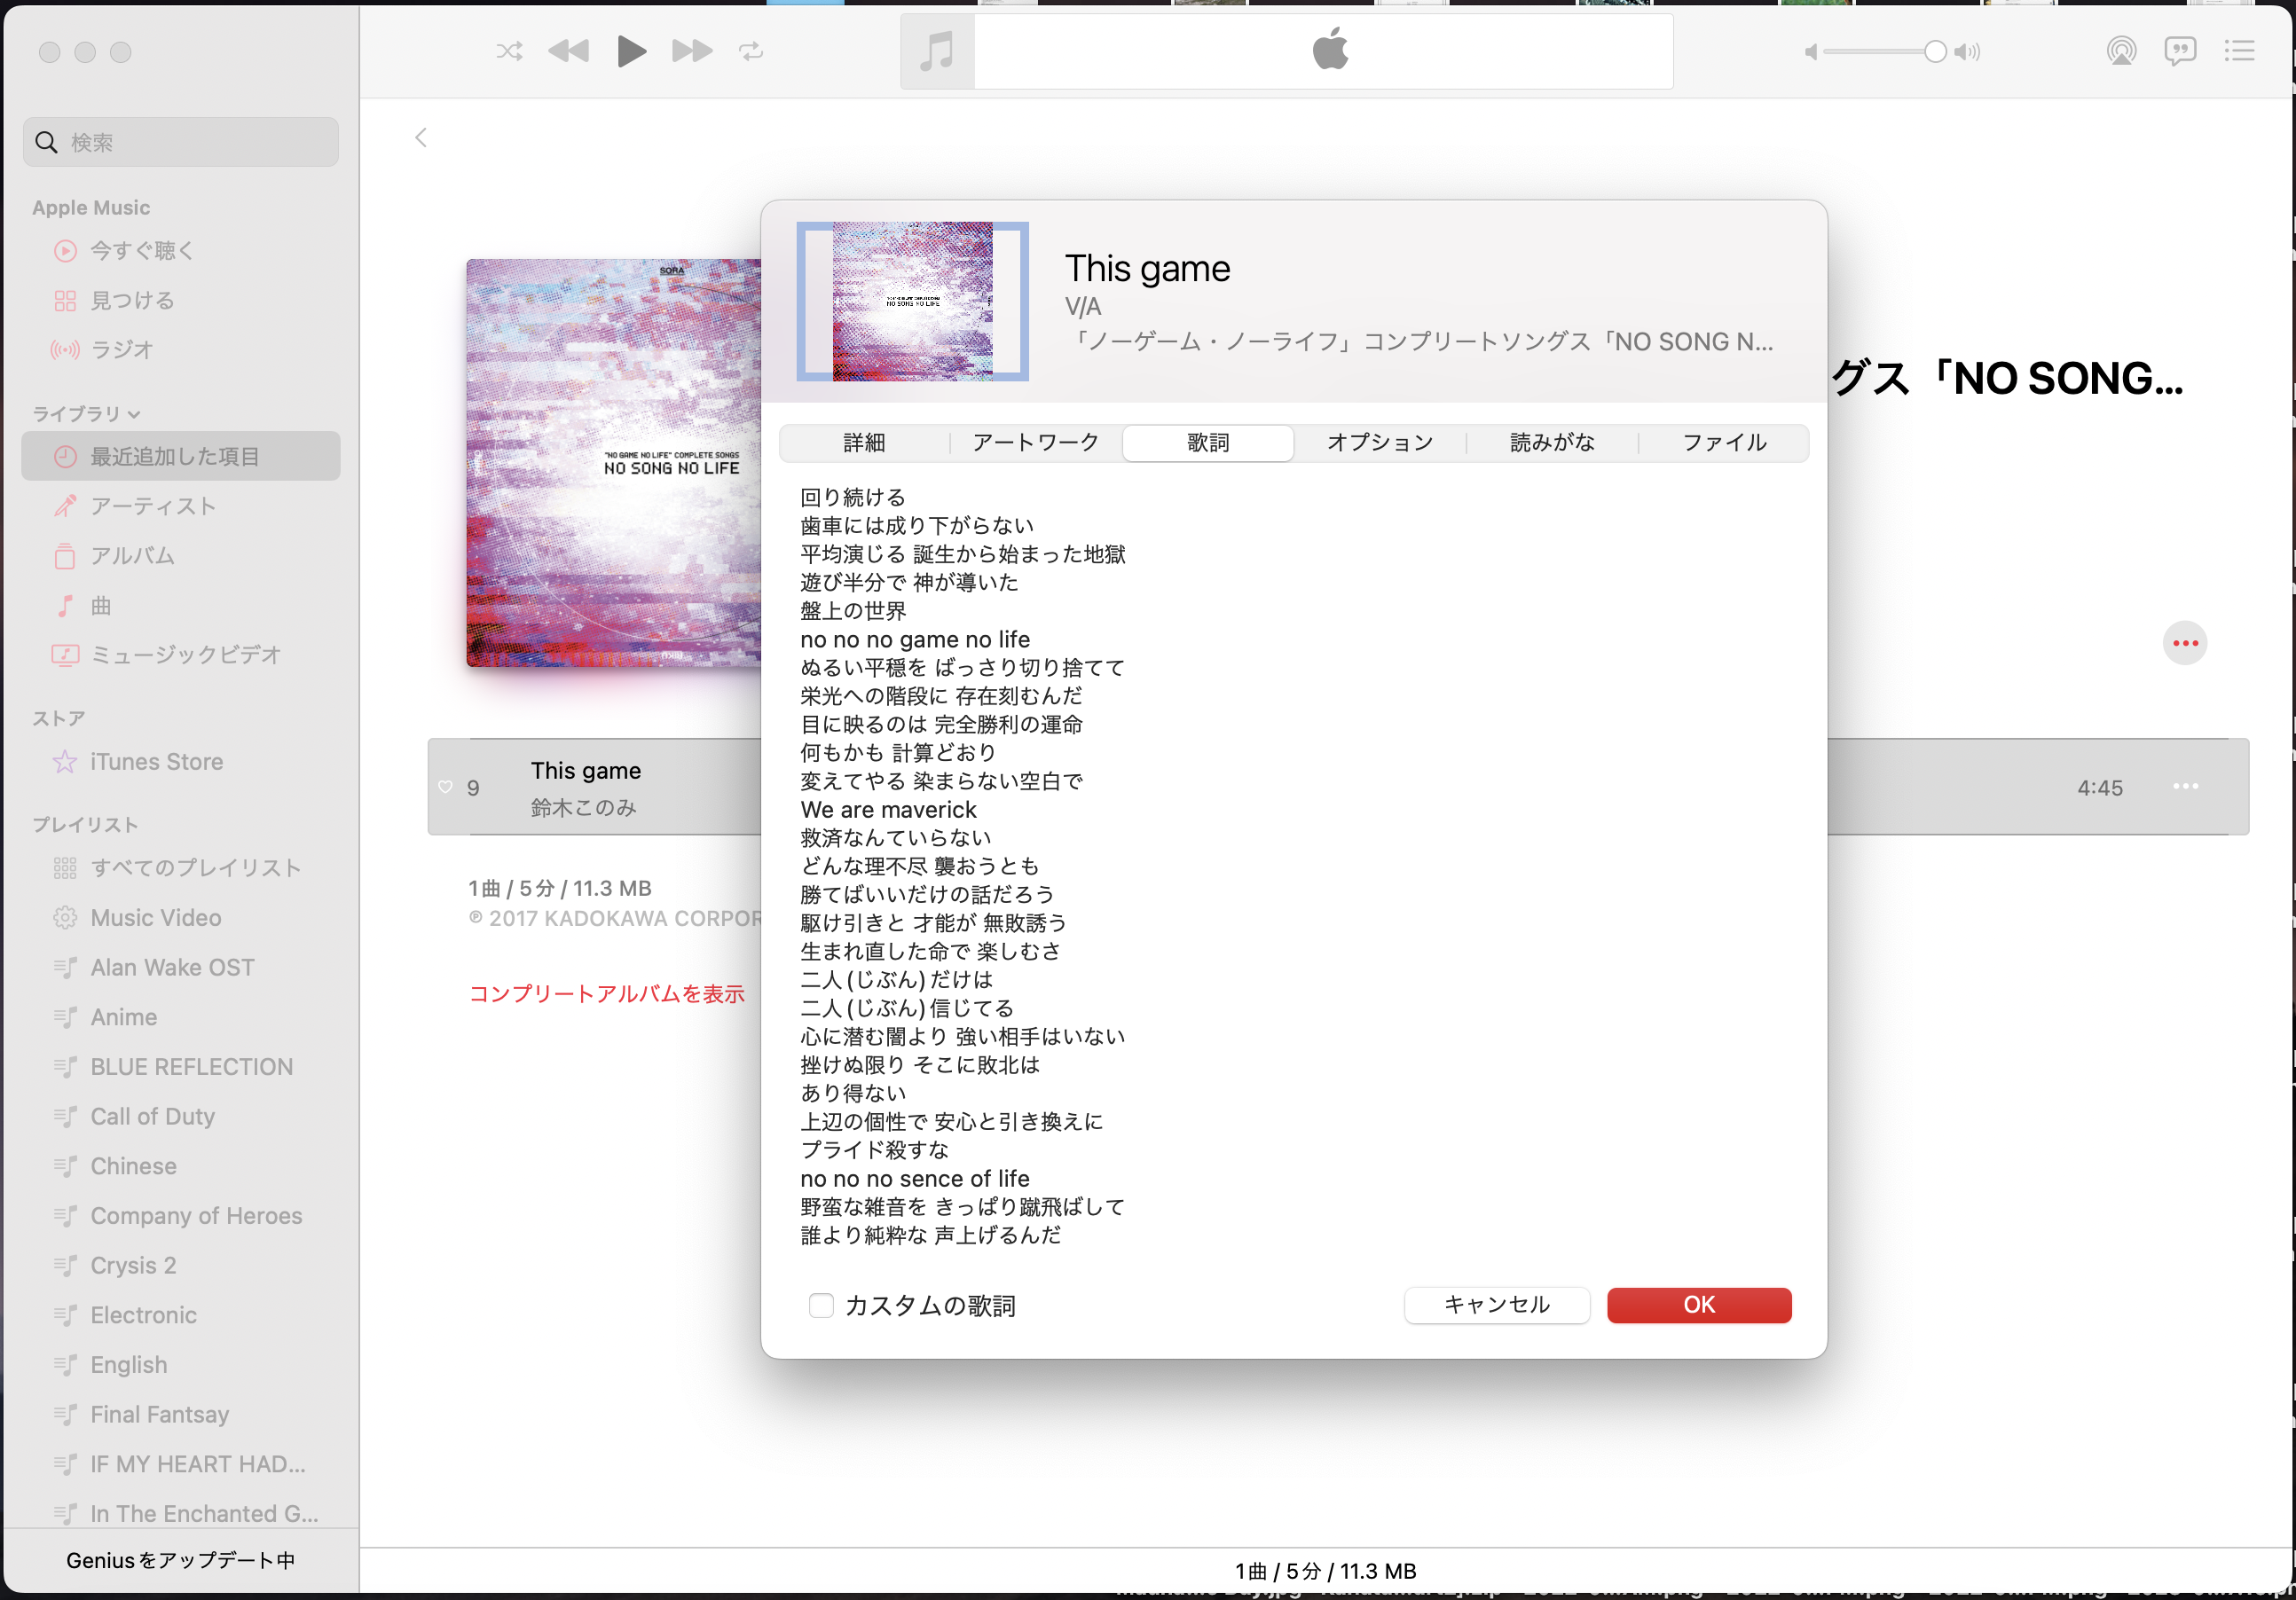Switch to 詳細 tab
Screen dimensions: 2296x1600
[x=864, y=442]
